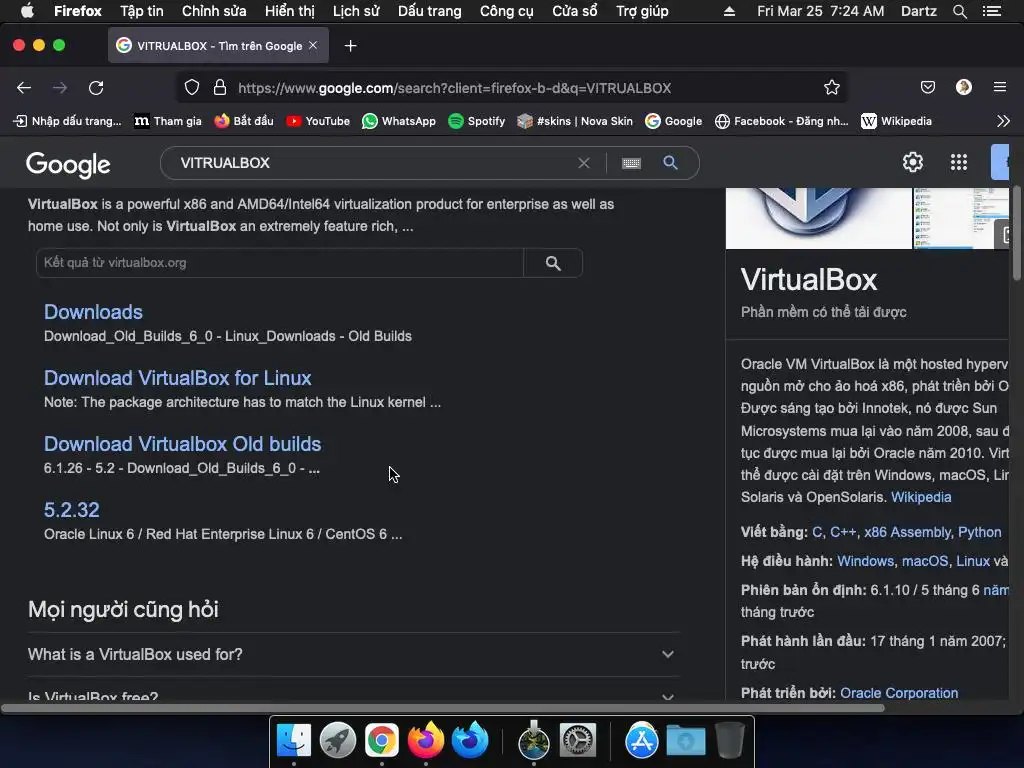Open System Preferences in the Dock
Screen dimensions: 1024x768
coord(578,741)
